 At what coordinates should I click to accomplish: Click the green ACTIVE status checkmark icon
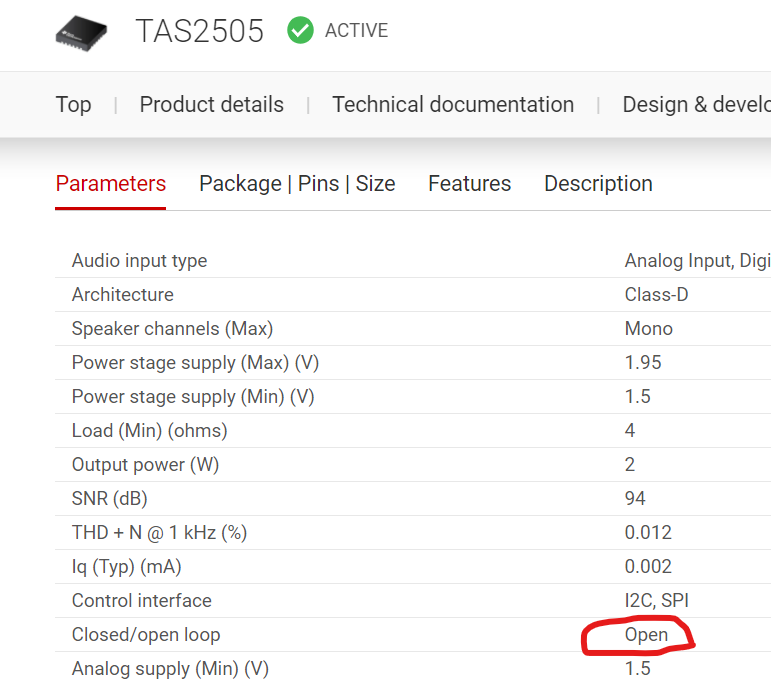[300, 30]
